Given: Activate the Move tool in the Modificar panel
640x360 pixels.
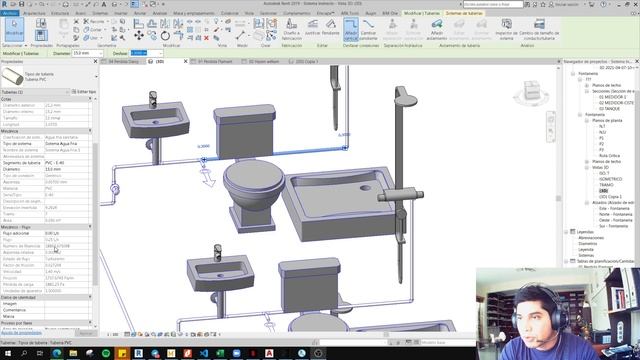Looking at the screenshot, I should tap(139, 36).
